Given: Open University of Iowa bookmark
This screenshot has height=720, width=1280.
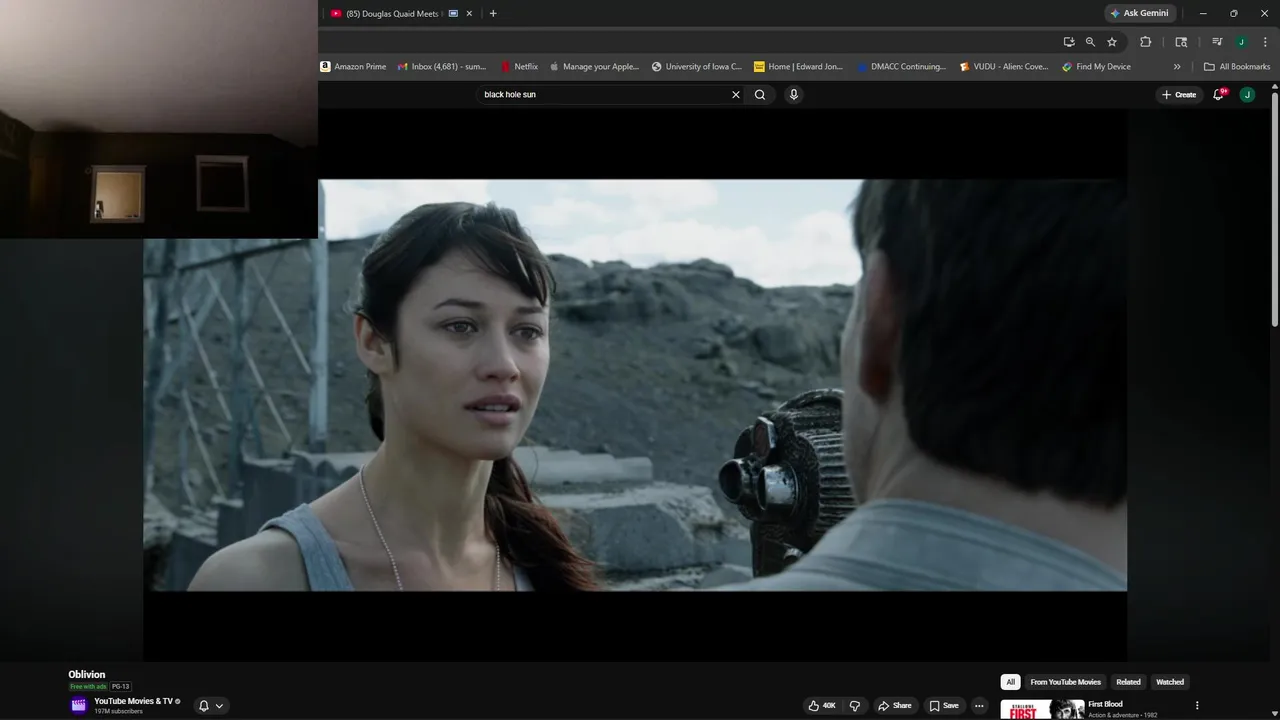Looking at the screenshot, I should (697, 67).
